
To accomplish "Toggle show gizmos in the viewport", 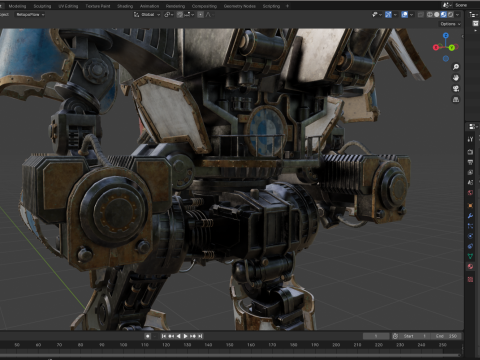I will (388, 15).
